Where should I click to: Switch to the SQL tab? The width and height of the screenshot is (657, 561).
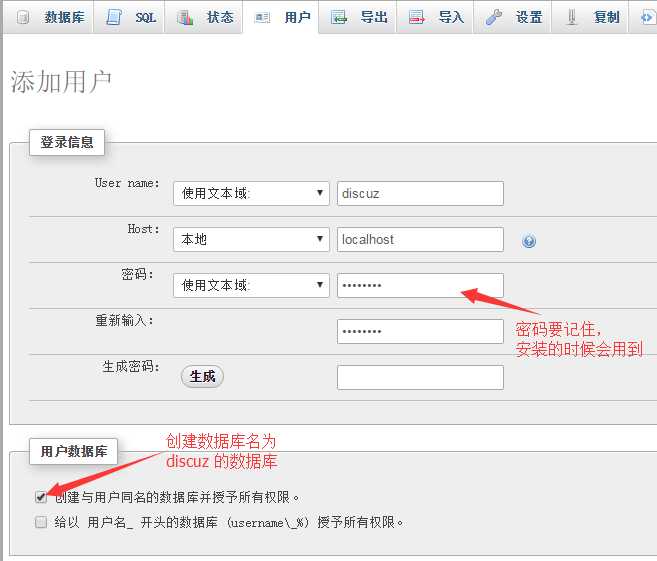[129, 17]
